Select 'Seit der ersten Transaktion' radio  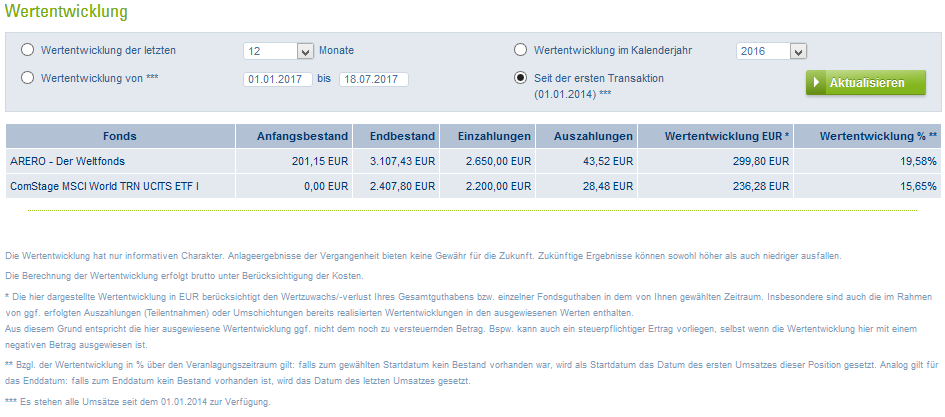coord(520,78)
